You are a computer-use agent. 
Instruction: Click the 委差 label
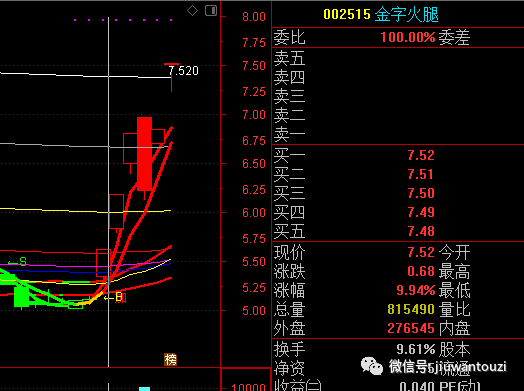click(454, 37)
